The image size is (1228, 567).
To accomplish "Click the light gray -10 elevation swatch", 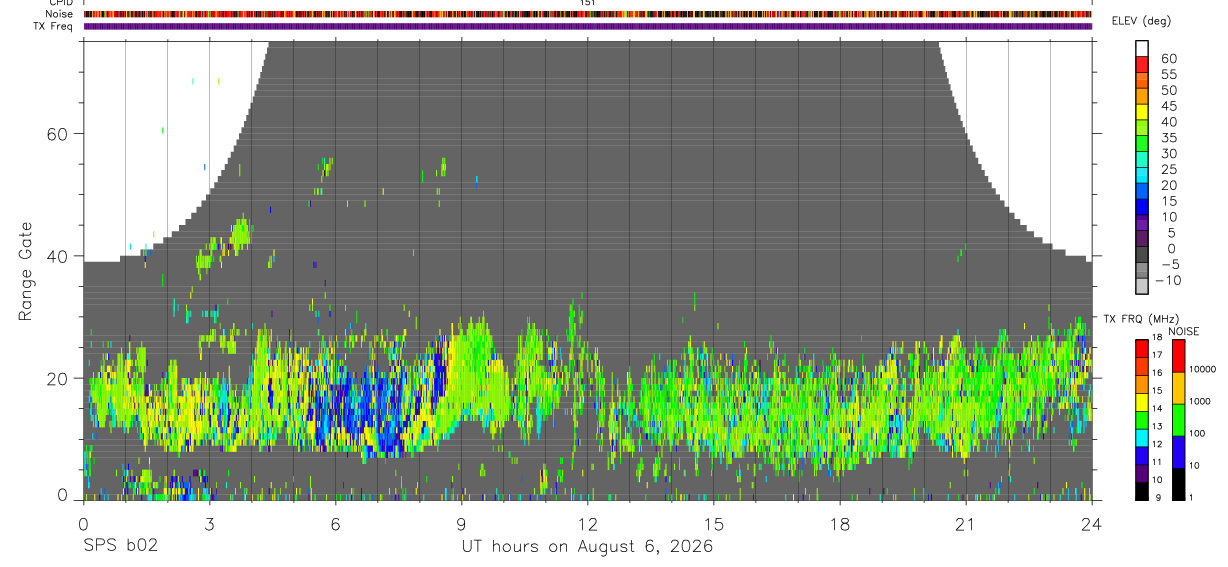I will tap(1141, 287).
